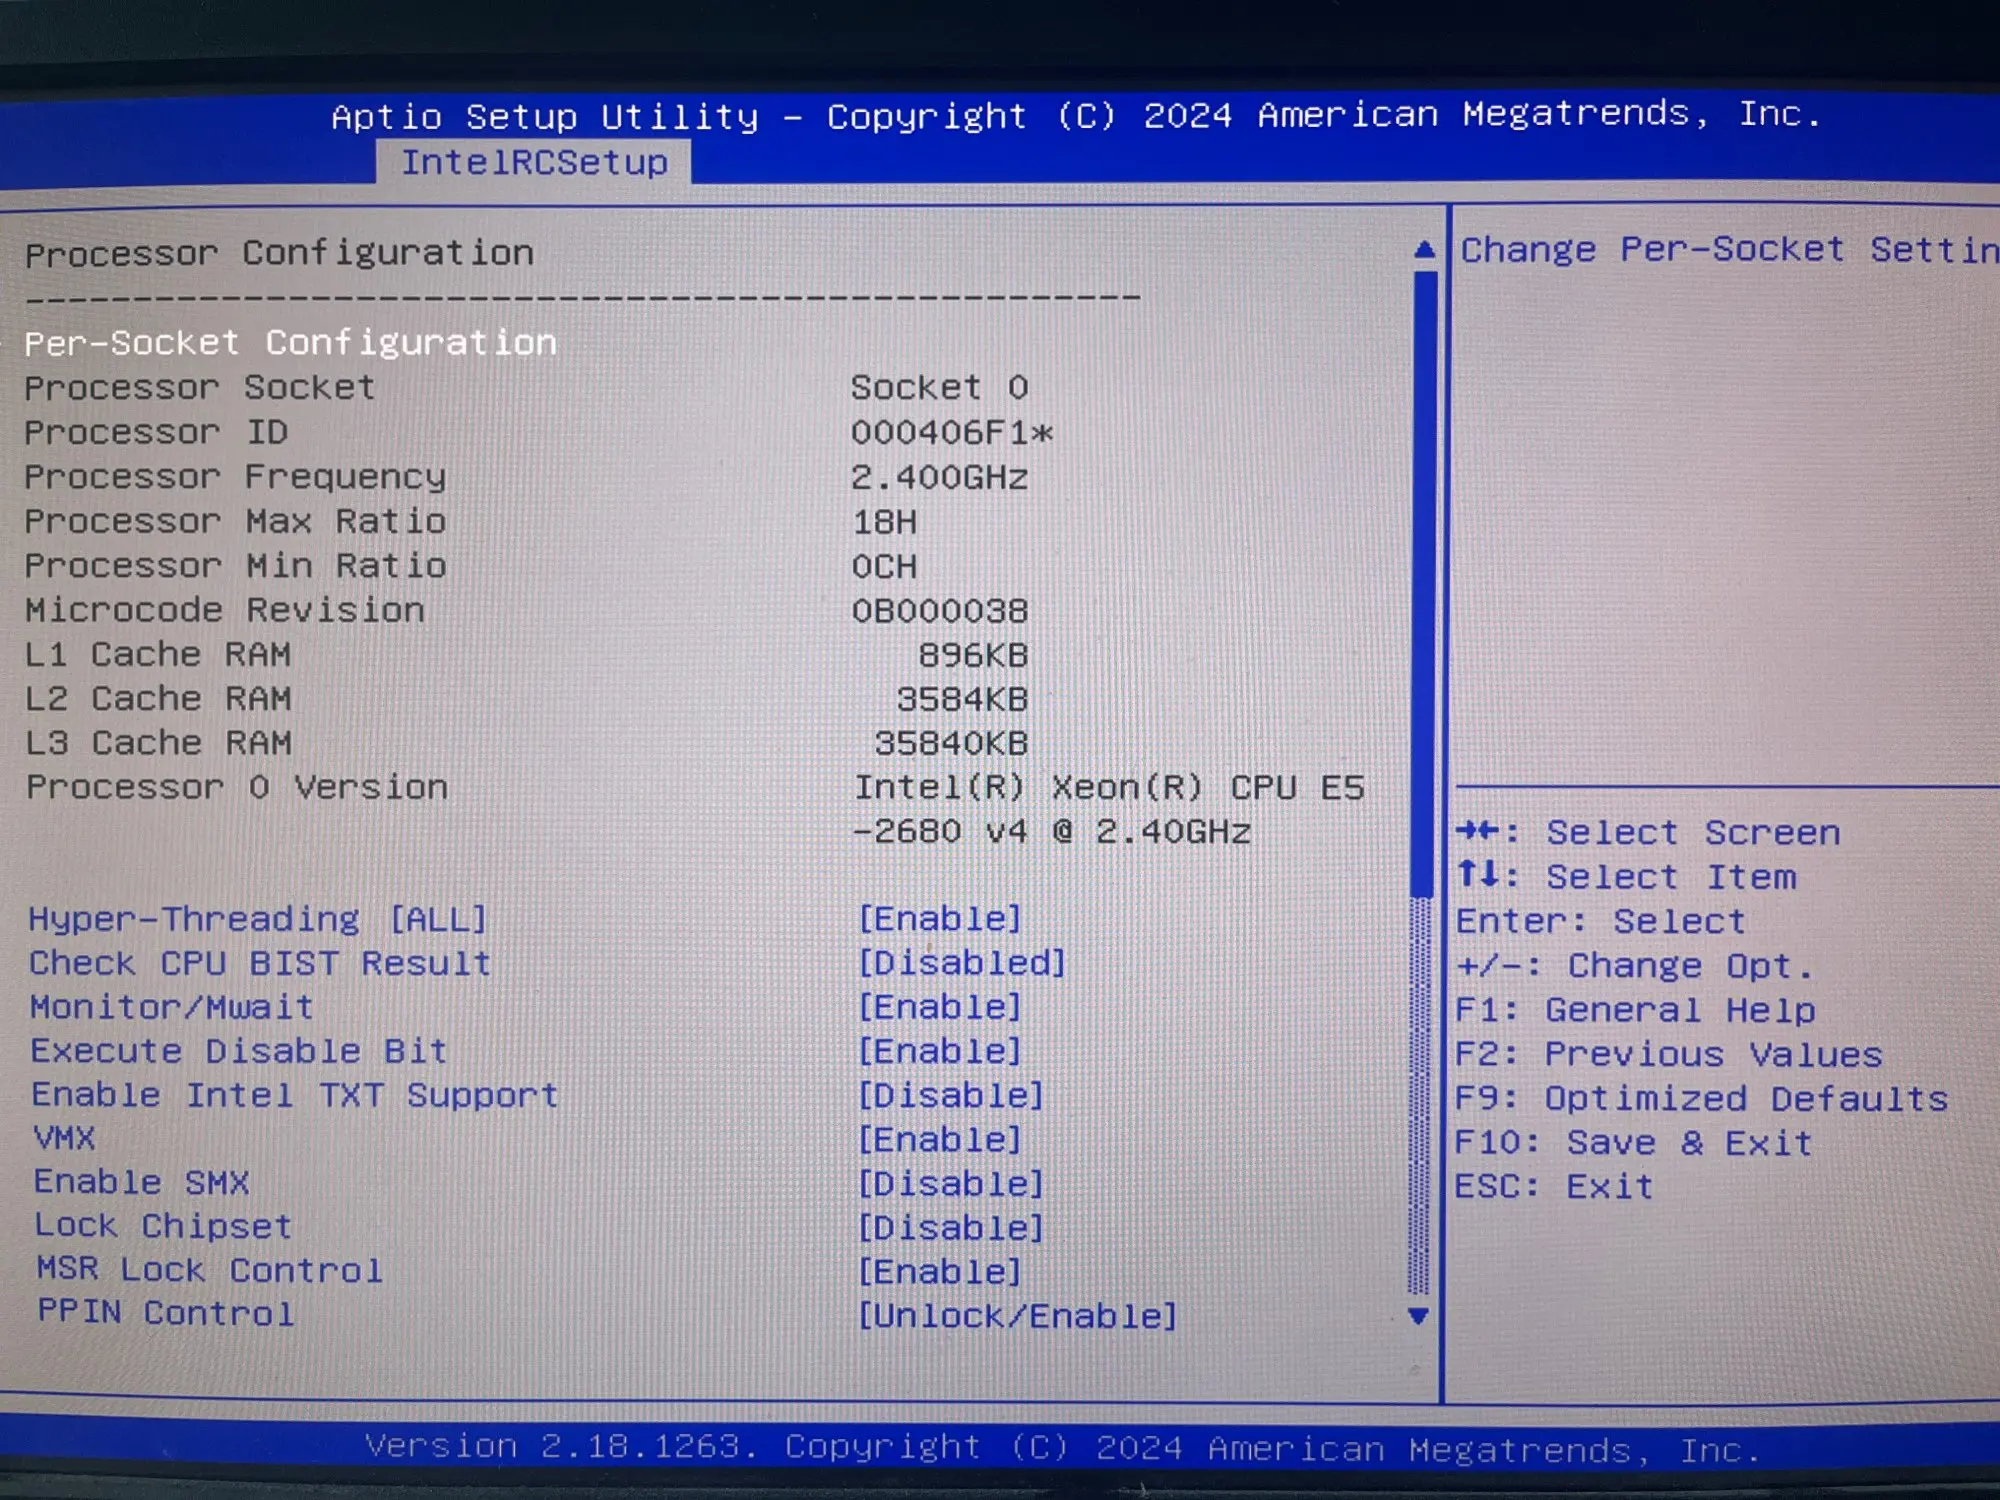Screen dimensions: 2000x1500
Task: Click the F10: Save & Exit hint
Action: 1633,1142
